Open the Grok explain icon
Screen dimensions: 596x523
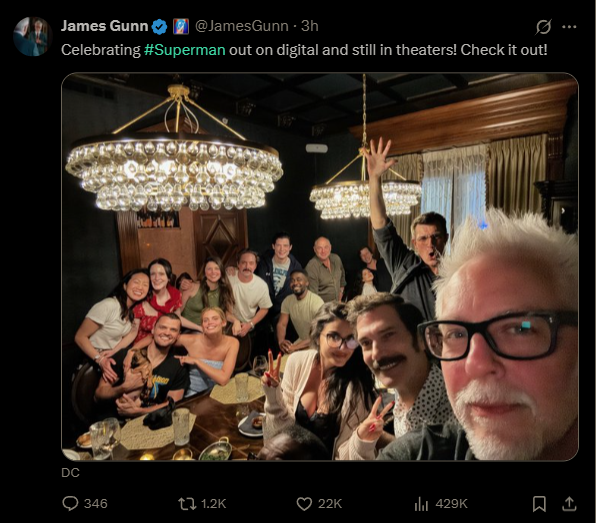pyautogui.click(x=543, y=27)
